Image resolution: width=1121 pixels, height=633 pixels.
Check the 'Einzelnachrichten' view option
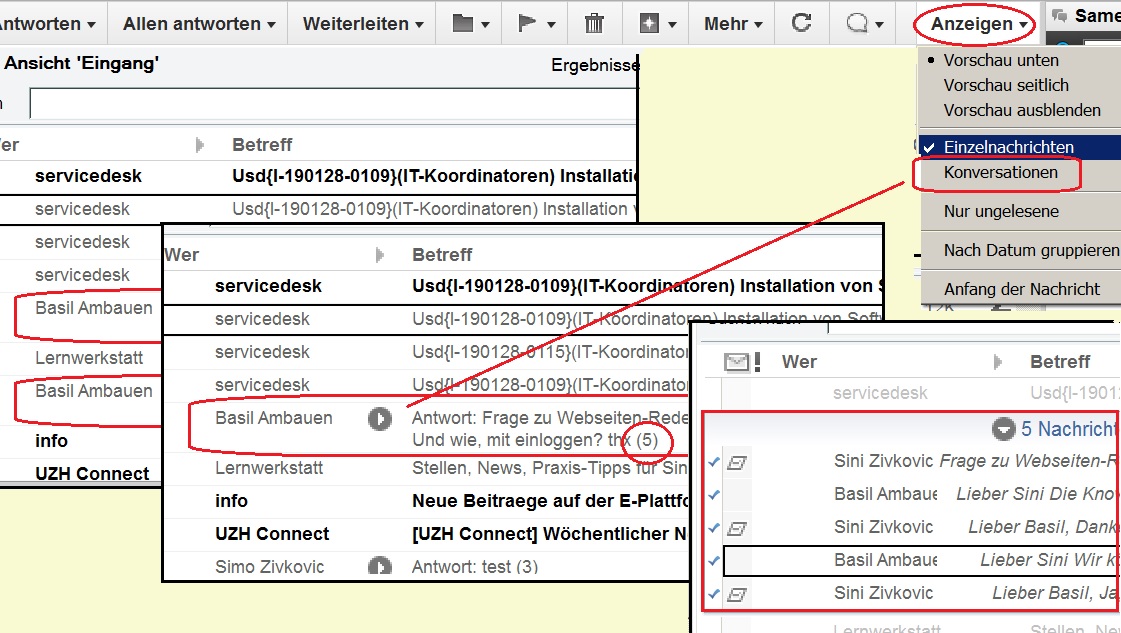tap(1008, 147)
